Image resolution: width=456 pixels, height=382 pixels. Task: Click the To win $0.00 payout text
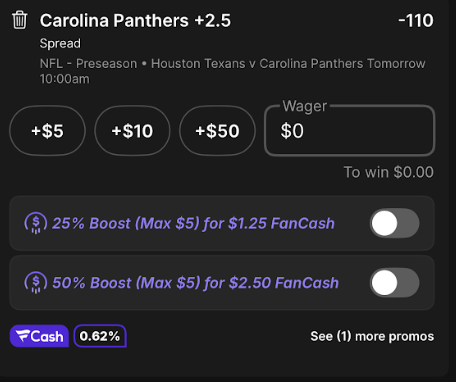coord(389,172)
